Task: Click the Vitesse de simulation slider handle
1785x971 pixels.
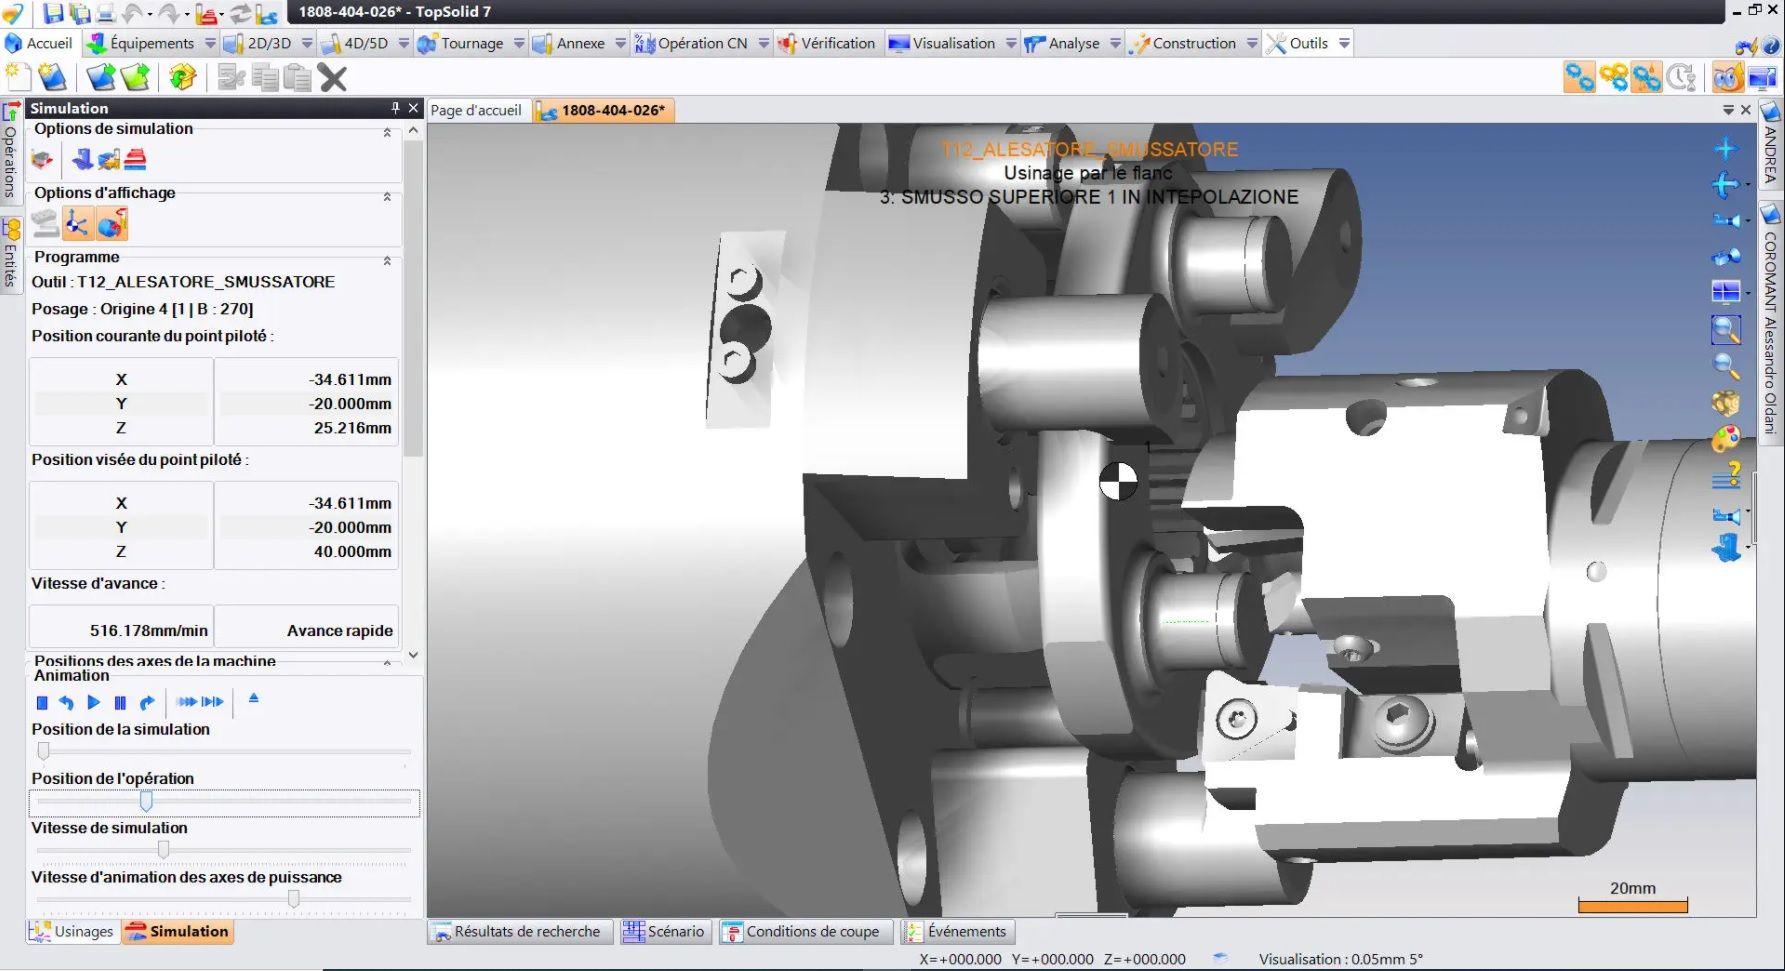Action: [x=163, y=850]
